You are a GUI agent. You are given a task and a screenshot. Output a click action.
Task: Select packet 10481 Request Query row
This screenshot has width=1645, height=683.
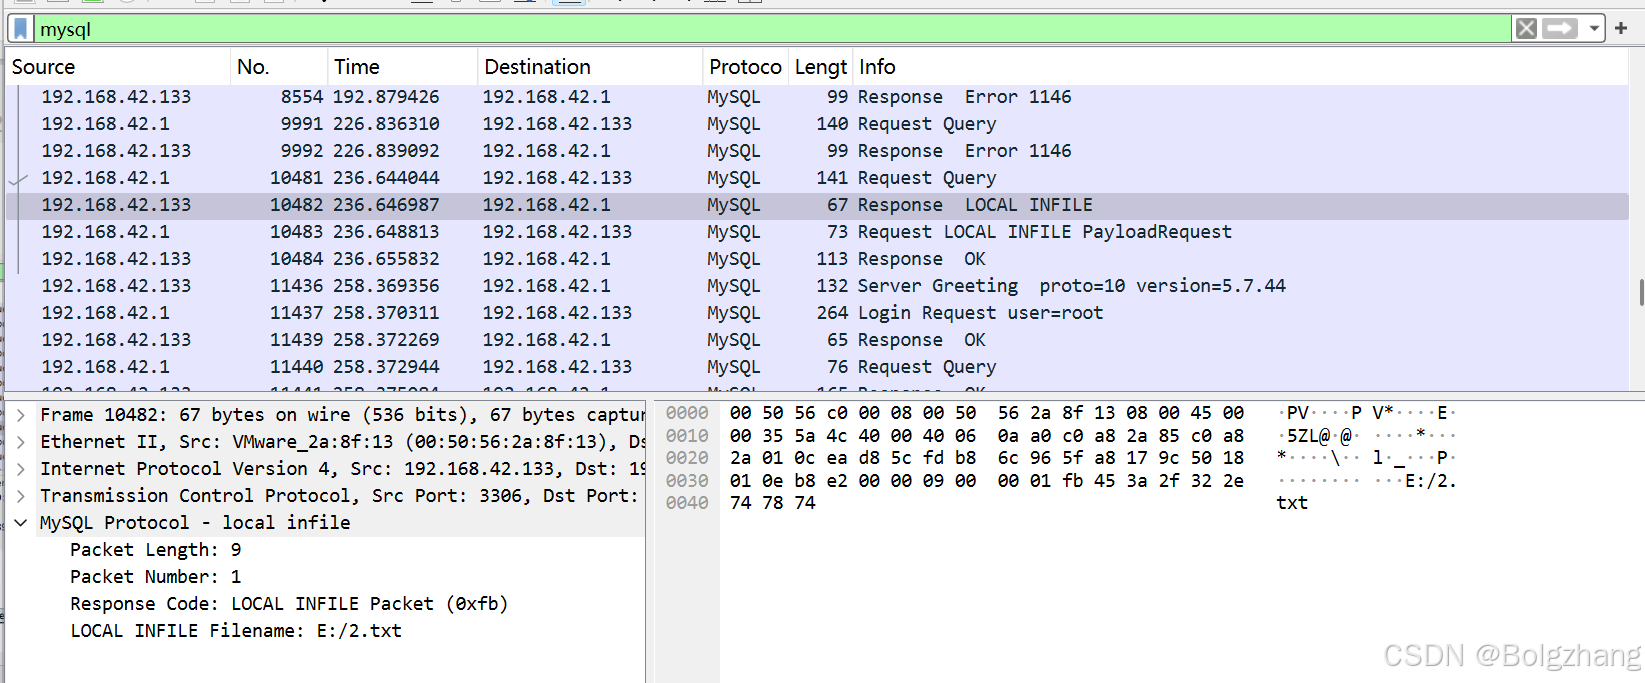(817, 178)
